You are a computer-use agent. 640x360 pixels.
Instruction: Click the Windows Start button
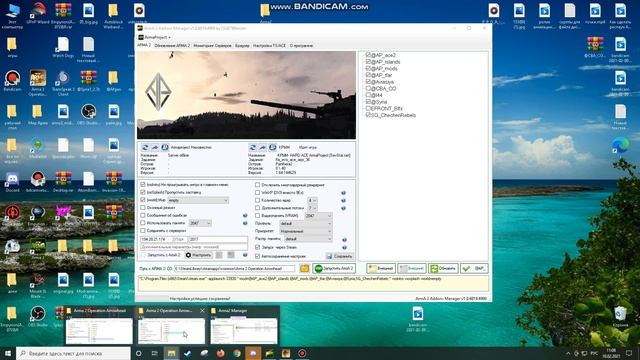point(8,353)
